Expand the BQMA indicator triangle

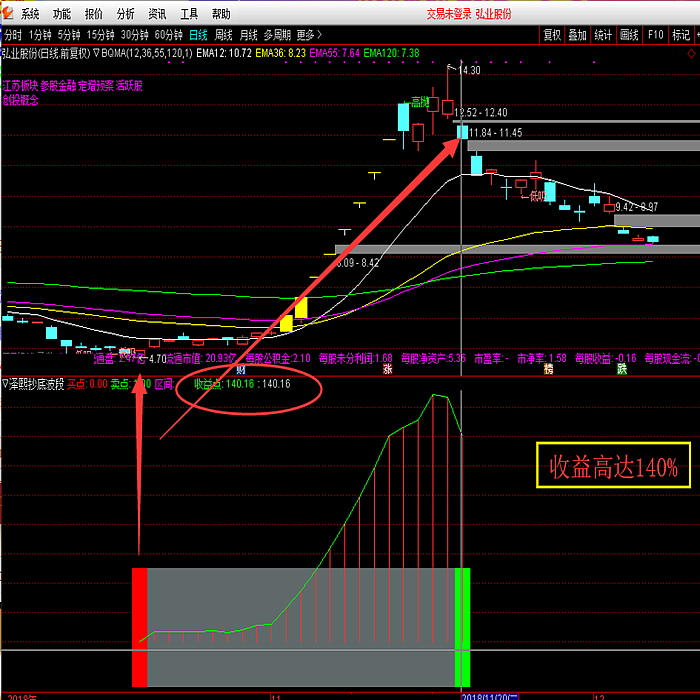[96, 54]
